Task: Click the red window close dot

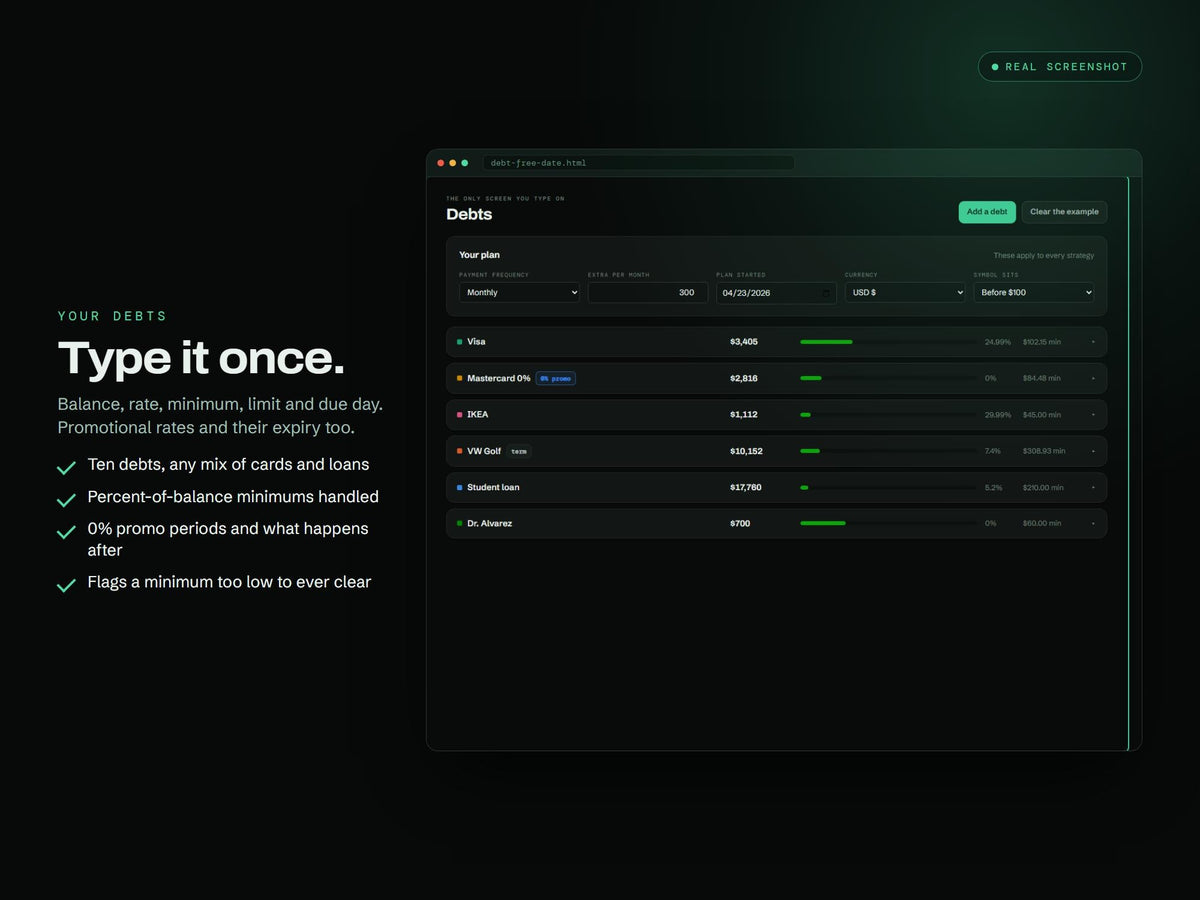Action: (441, 163)
